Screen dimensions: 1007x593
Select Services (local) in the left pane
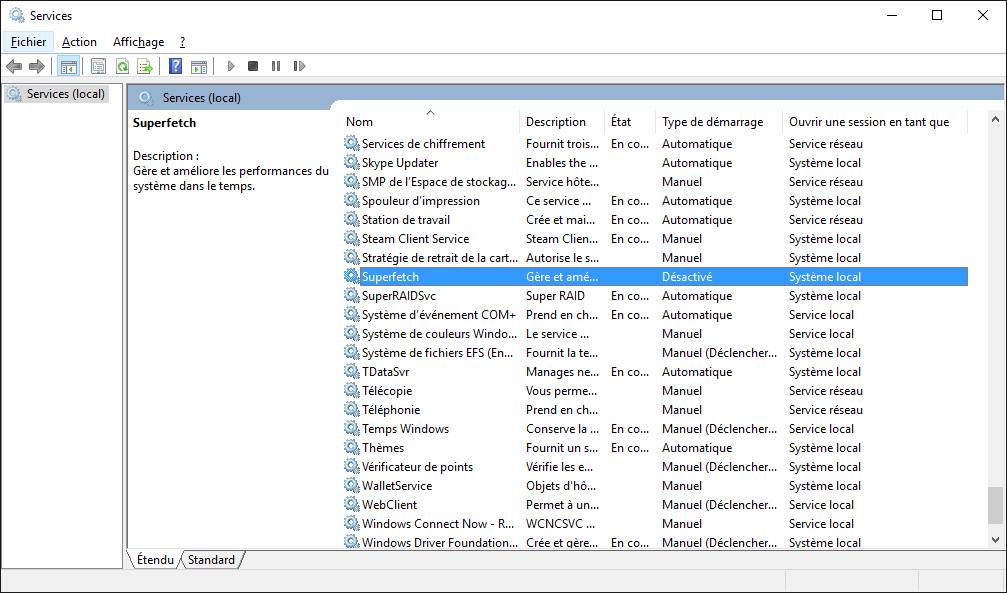tap(64, 93)
